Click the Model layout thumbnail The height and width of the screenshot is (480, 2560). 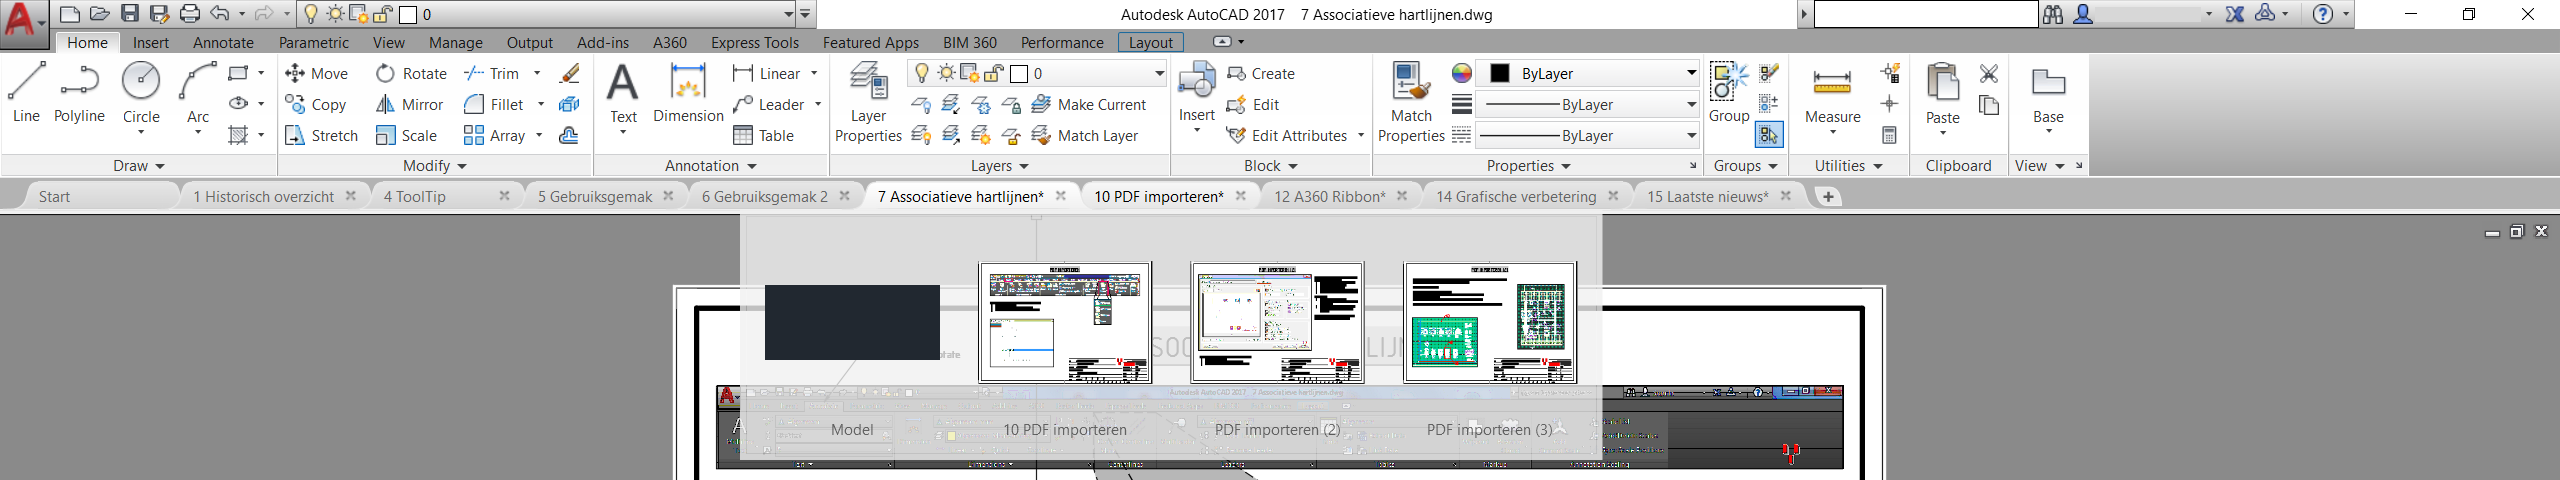(852, 322)
